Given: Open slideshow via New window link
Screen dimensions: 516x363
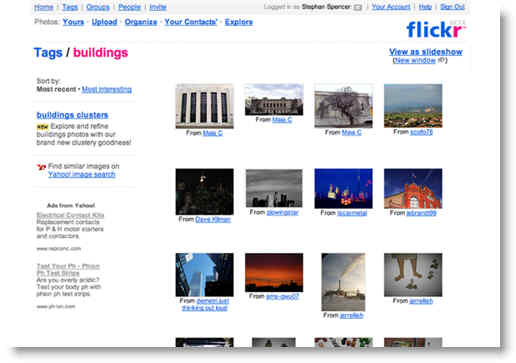Looking at the screenshot, I should [415, 60].
